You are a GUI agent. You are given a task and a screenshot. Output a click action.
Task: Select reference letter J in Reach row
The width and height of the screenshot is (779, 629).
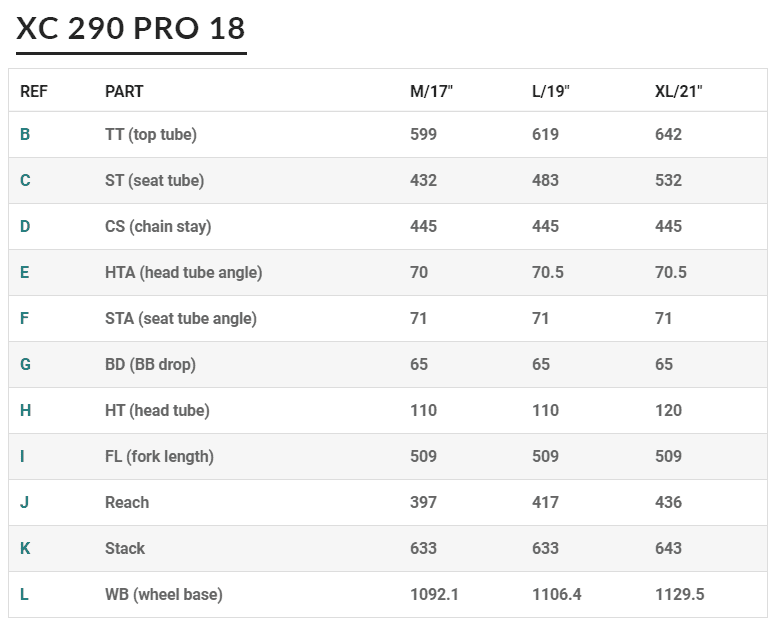[x=24, y=502]
